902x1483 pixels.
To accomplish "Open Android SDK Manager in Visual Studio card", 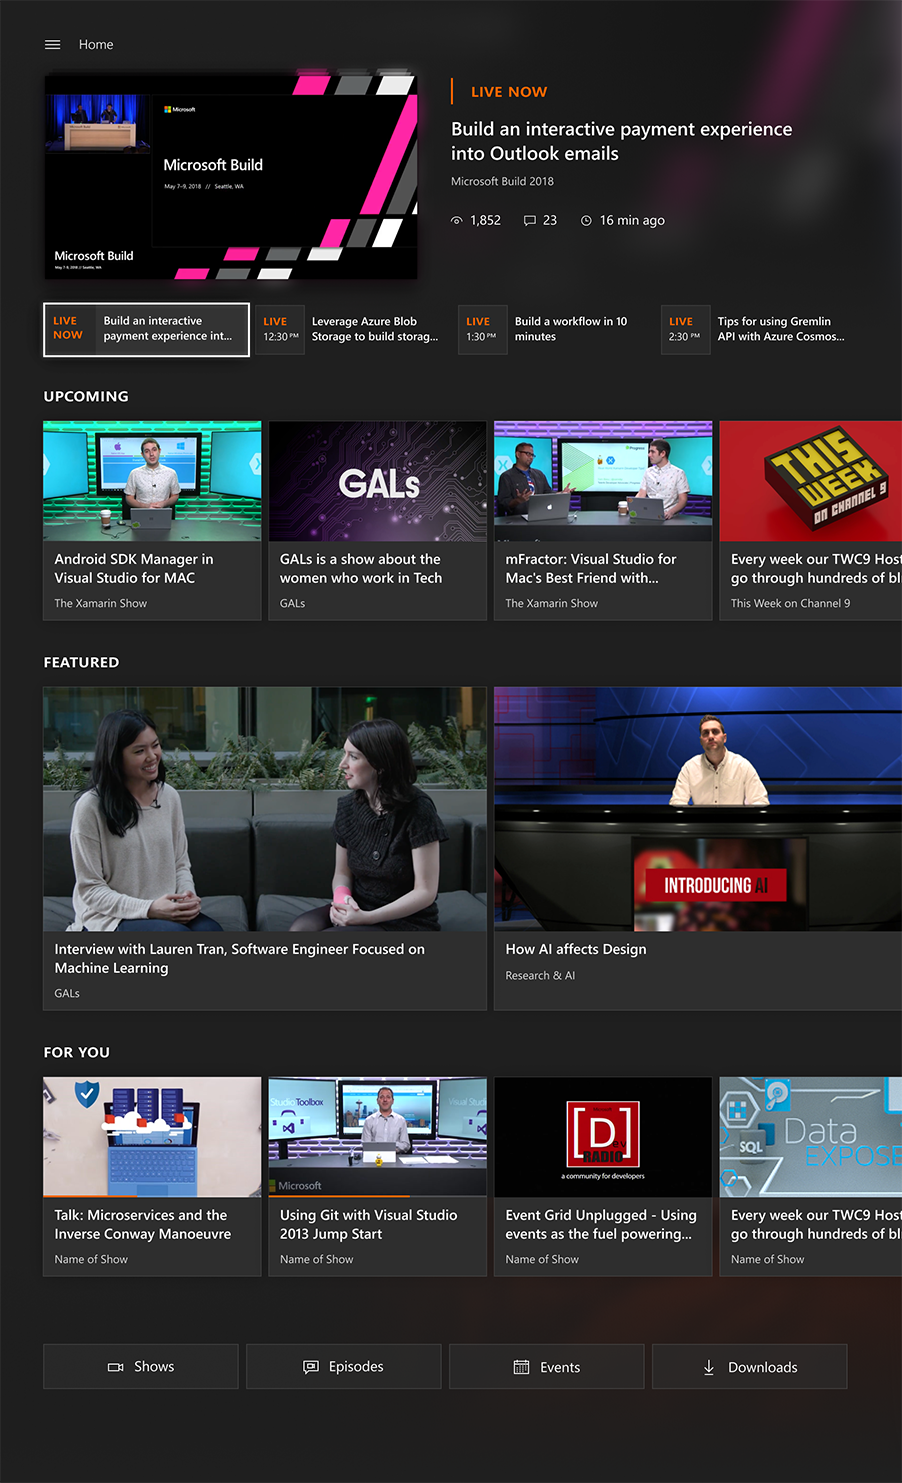I will tap(152, 520).
